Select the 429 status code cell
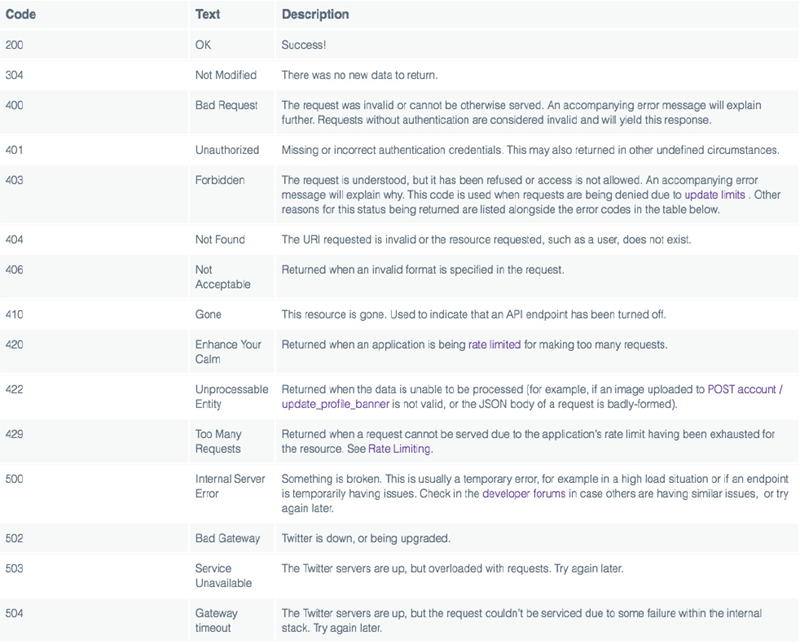Image resolution: width=800 pixels, height=644 pixels. 15,435
